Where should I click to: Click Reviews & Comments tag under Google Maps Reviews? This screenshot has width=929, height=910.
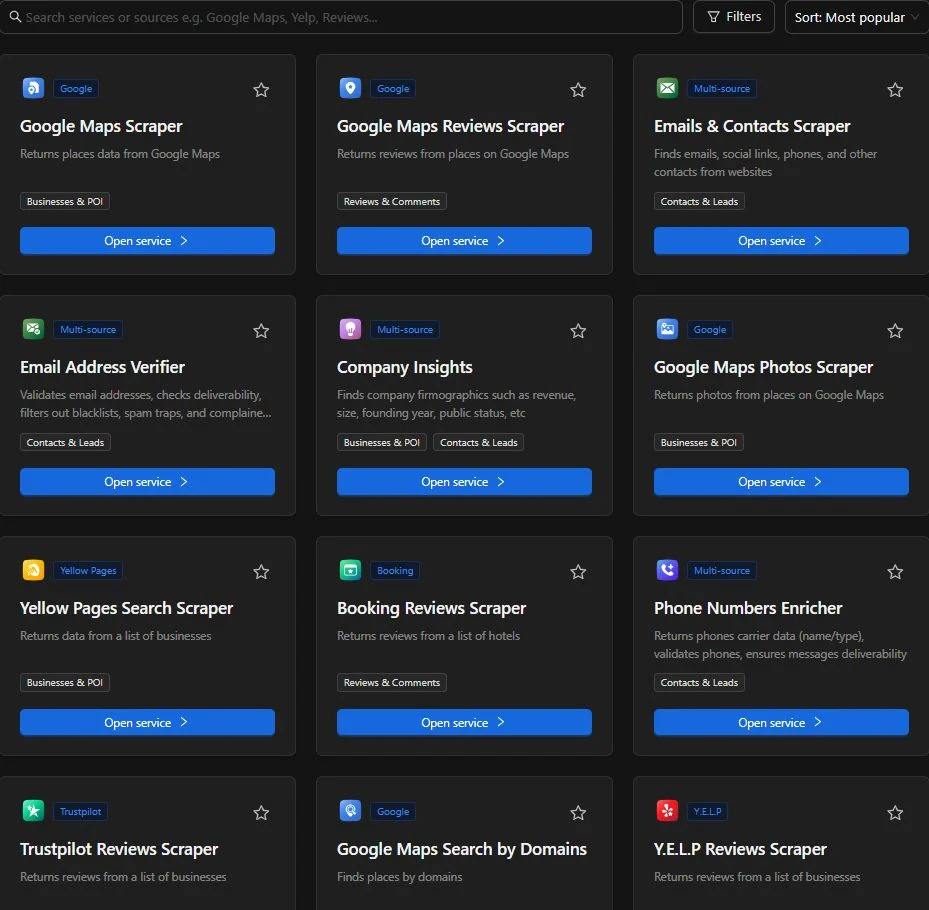tap(392, 201)
